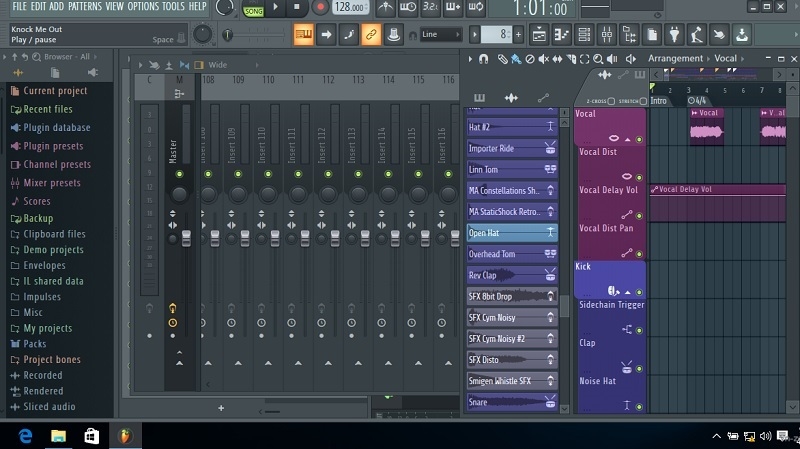Screen dimensions: 800x449
Task: Click the Tempo tapper icon
Action: click(x=697, y=35)
